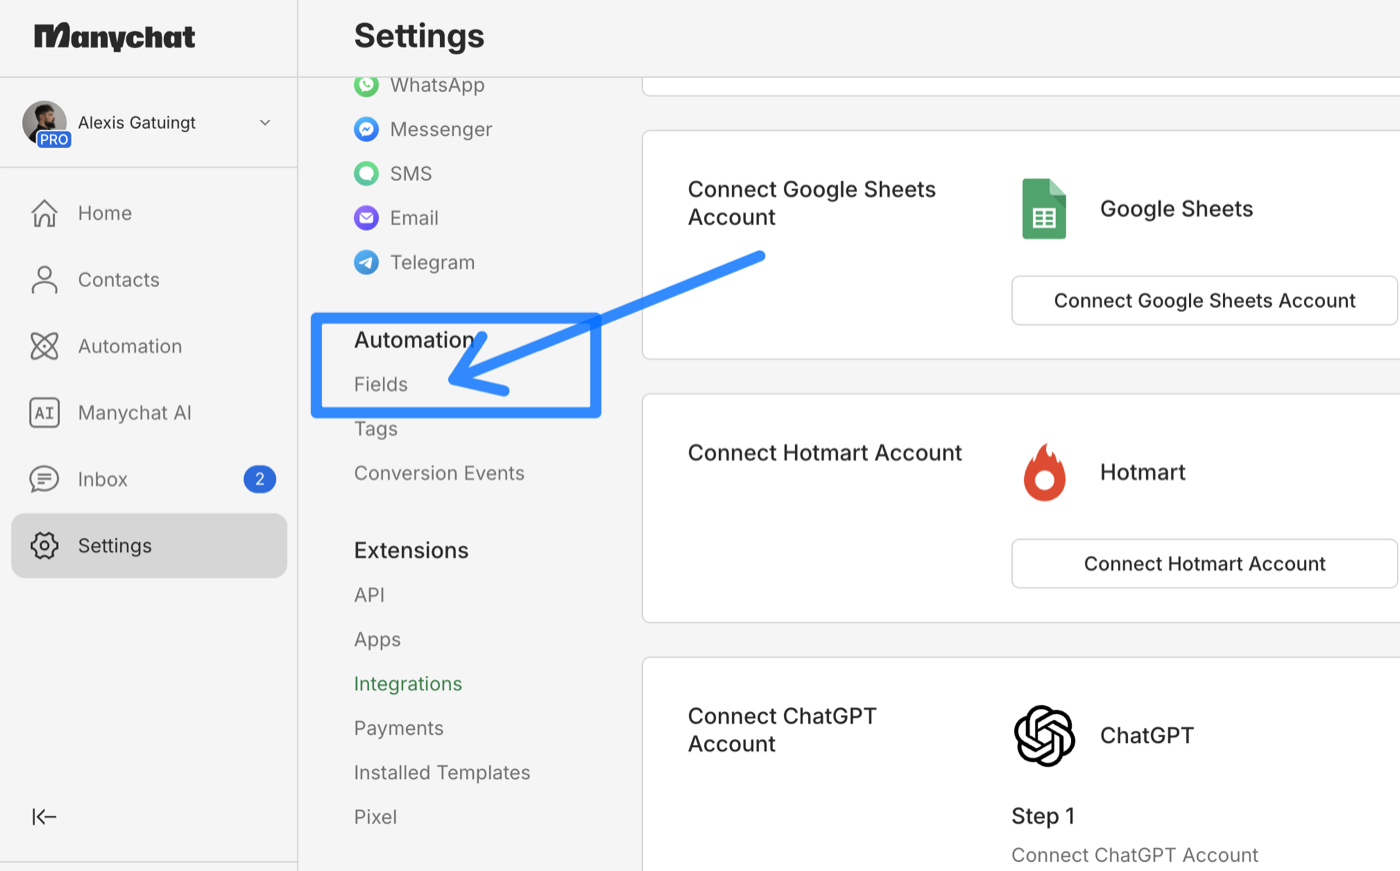Image resolution: width=1400 pixels, height=871 pixels.
Task: Click the Home house icon
Action: click(44, 213)
